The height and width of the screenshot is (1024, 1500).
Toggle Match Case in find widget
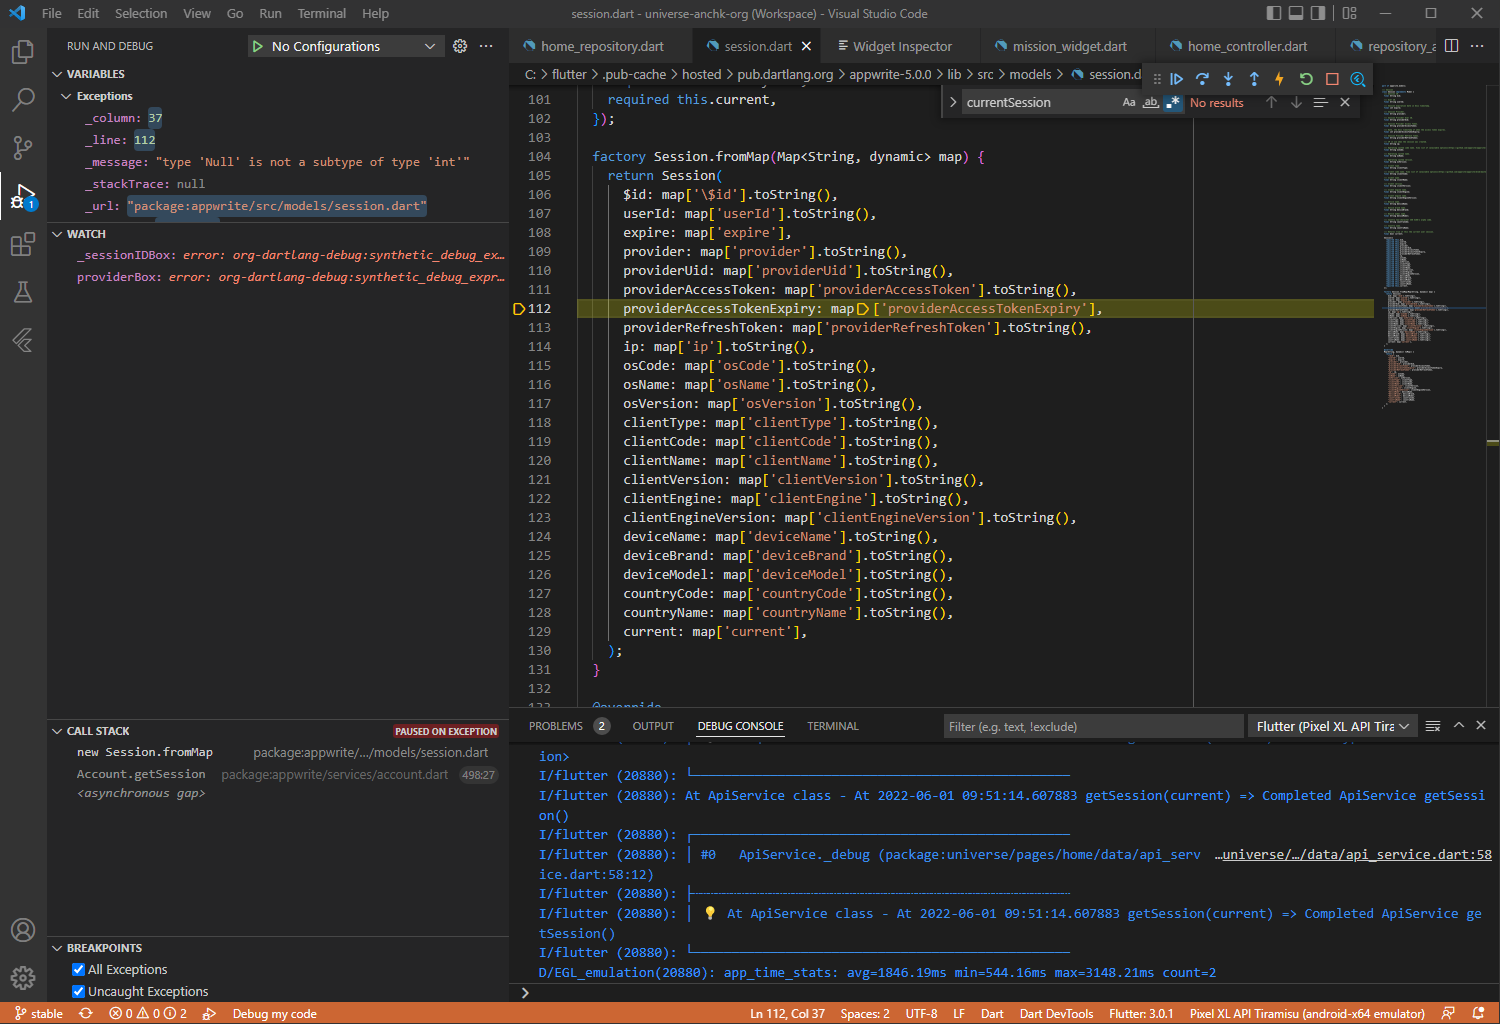point(1129,102)
